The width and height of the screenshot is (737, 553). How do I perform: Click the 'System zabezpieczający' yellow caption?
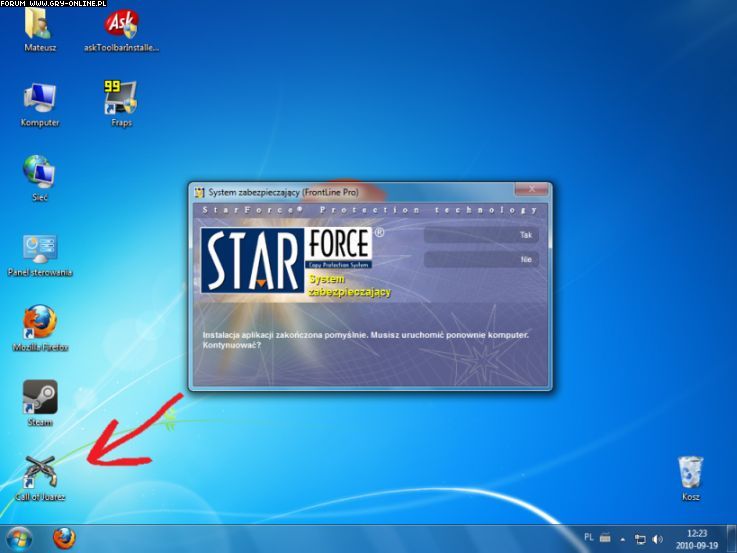pos(349,286)
